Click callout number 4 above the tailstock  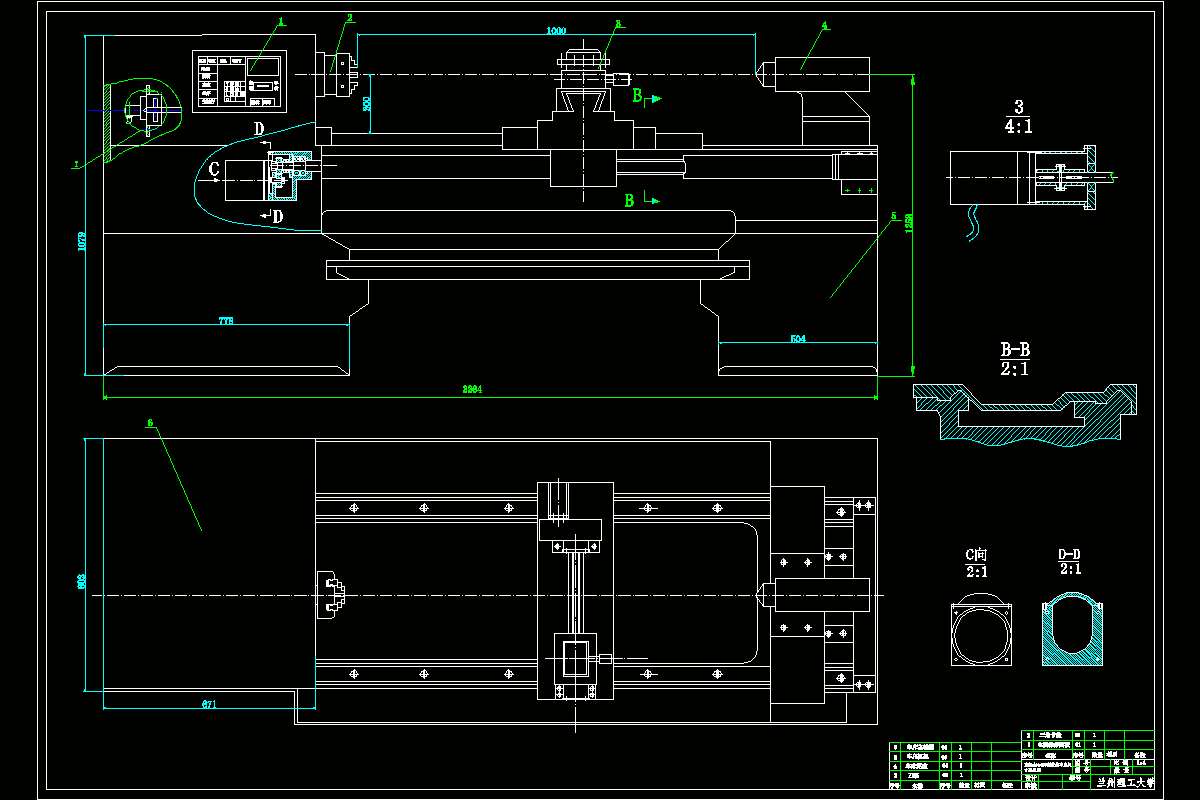(825, 25)
